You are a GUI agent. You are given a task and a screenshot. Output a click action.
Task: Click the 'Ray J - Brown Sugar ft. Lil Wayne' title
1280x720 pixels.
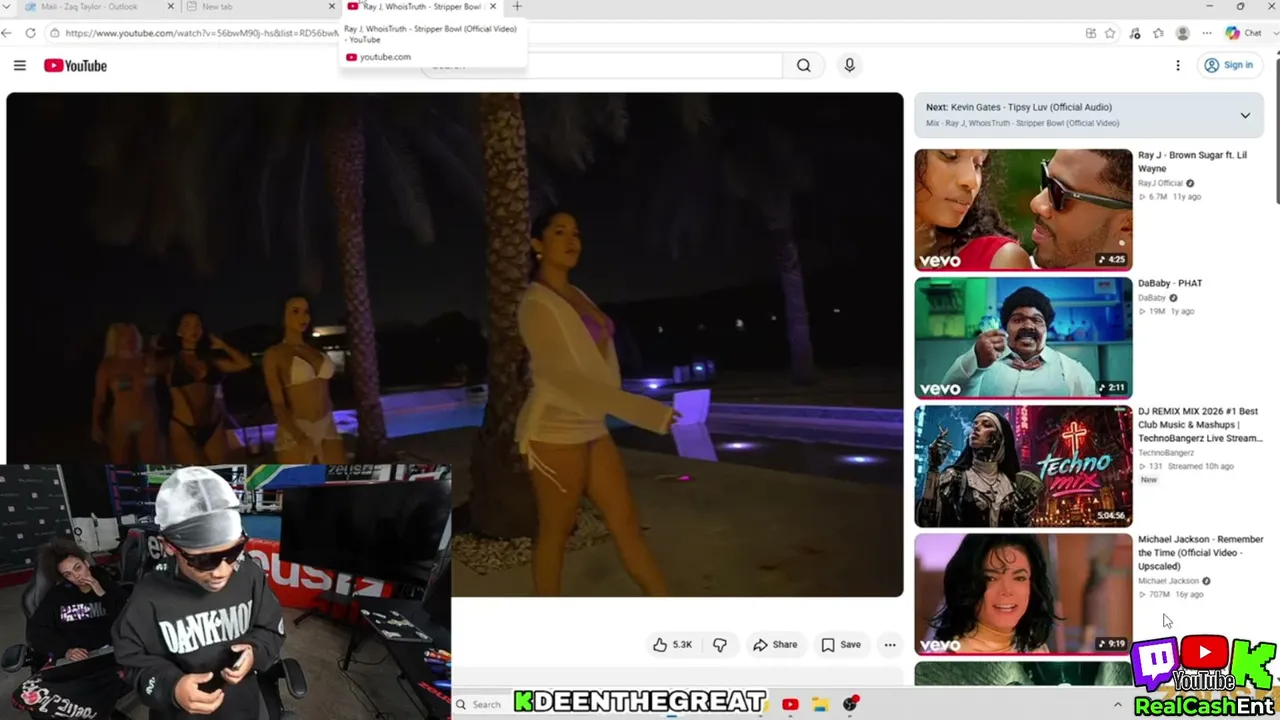click(1192, 162)
